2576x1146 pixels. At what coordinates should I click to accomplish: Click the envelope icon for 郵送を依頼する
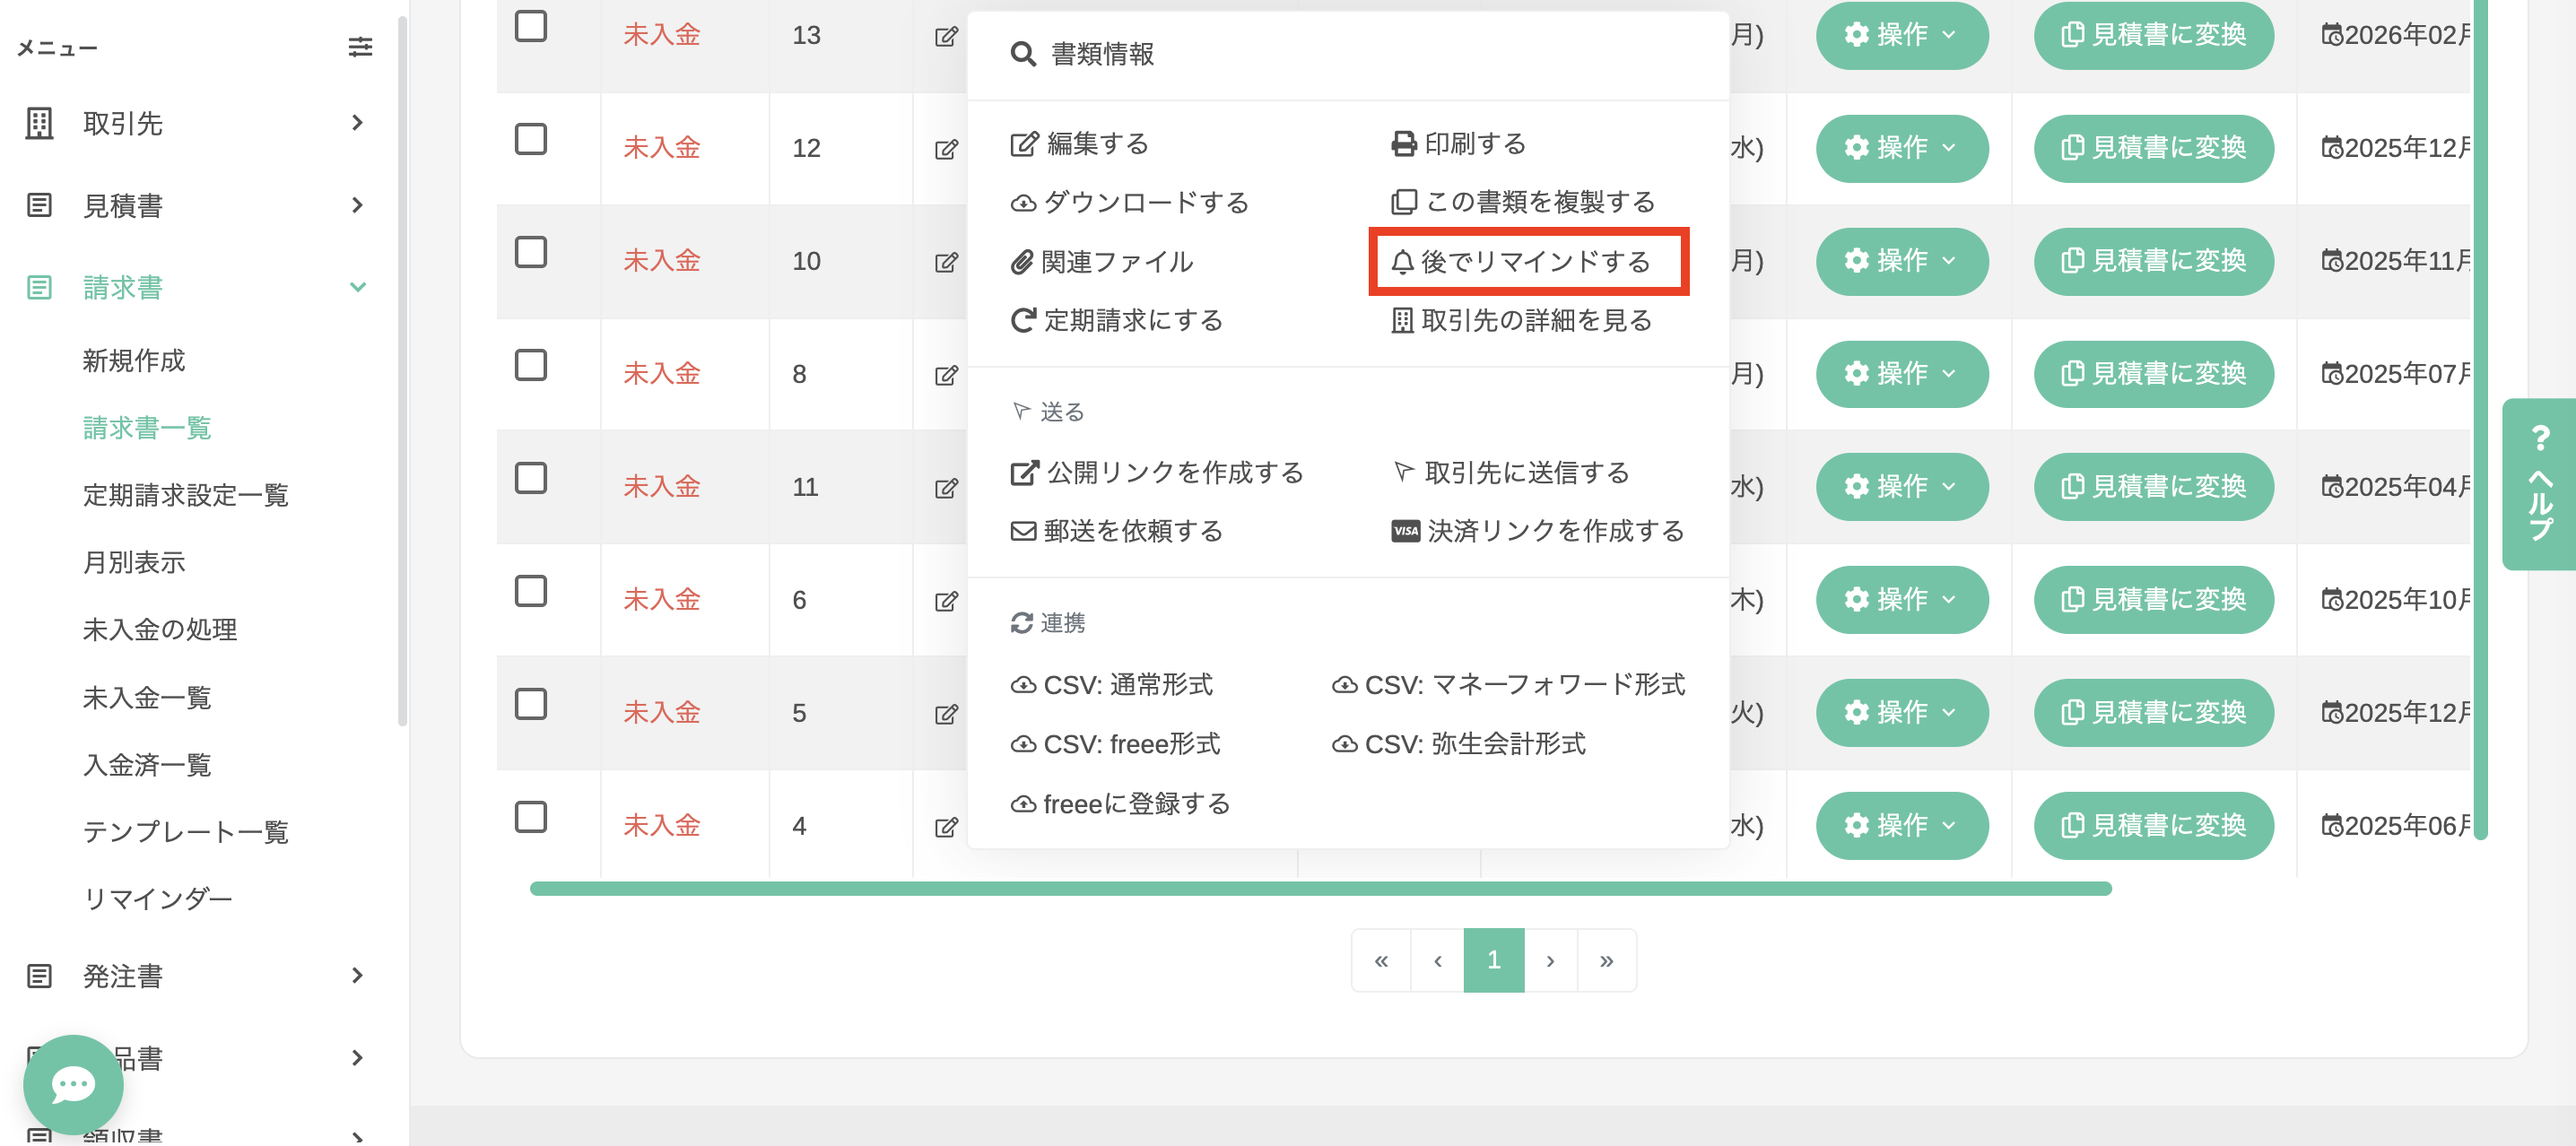click(1022, 531)
